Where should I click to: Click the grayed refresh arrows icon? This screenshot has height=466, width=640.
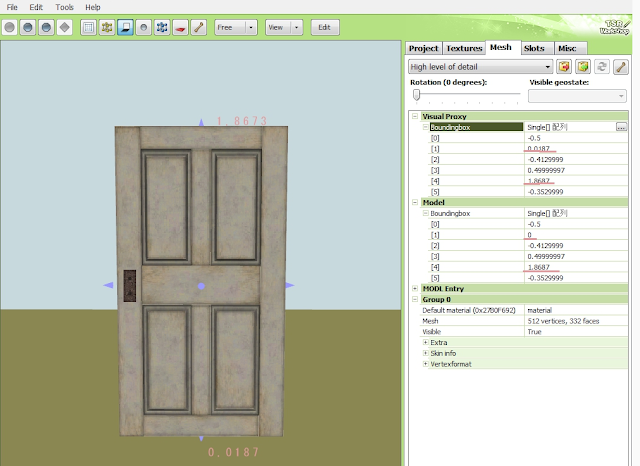[x=602, y=67]
